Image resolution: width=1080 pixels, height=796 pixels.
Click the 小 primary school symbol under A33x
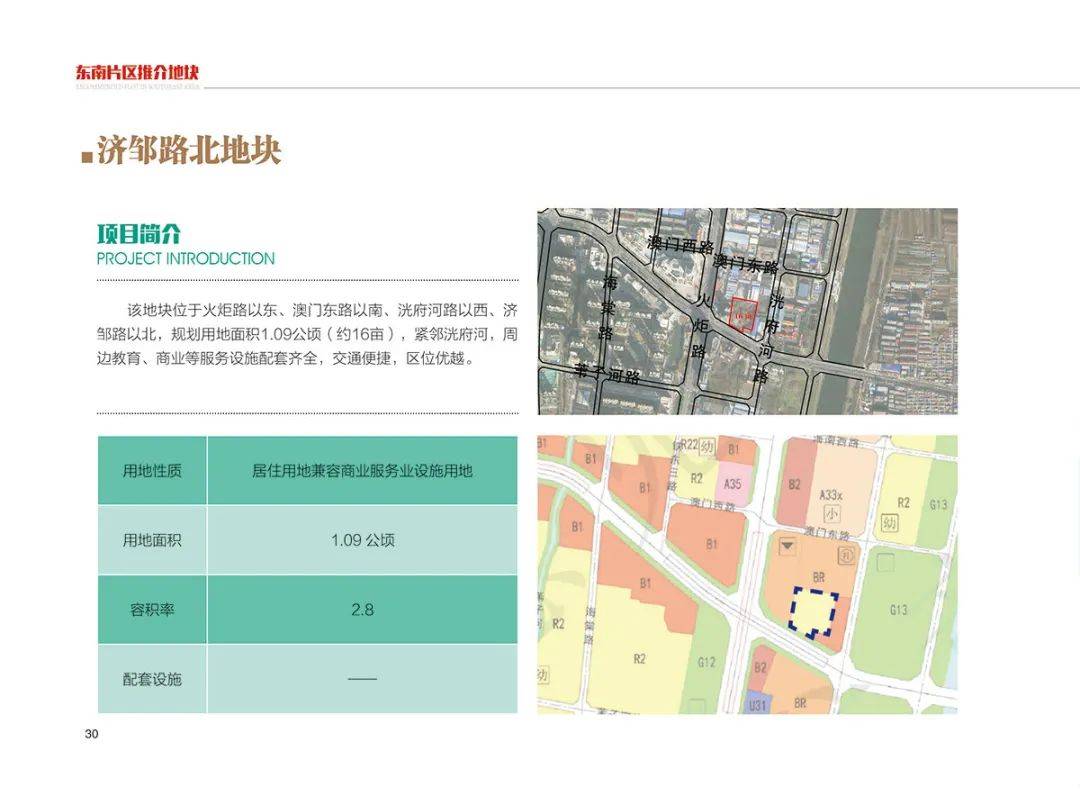pos(831,513)
